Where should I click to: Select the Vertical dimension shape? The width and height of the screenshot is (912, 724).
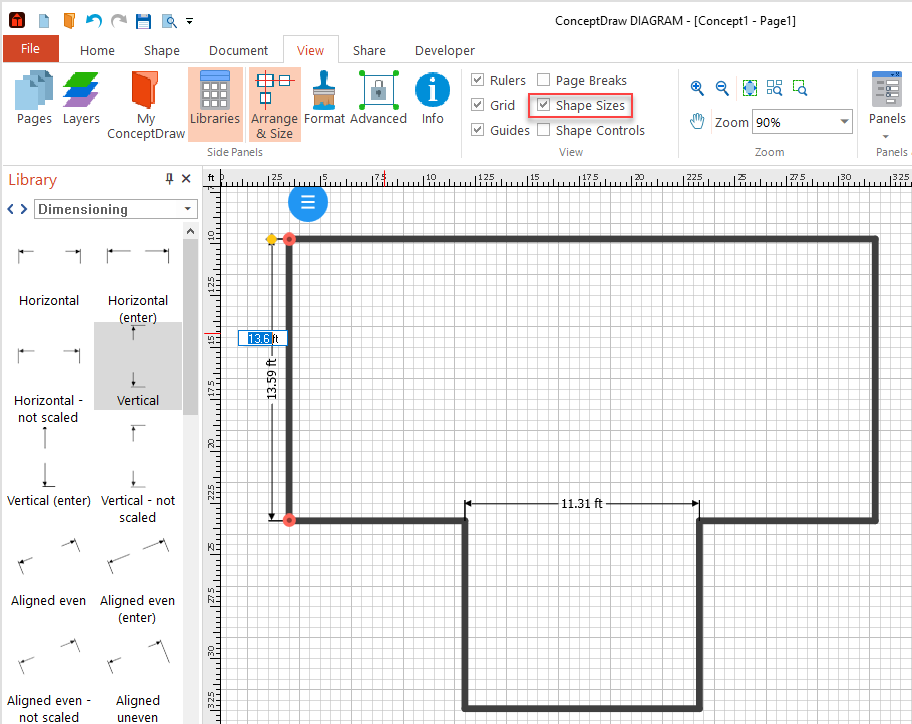138,366
